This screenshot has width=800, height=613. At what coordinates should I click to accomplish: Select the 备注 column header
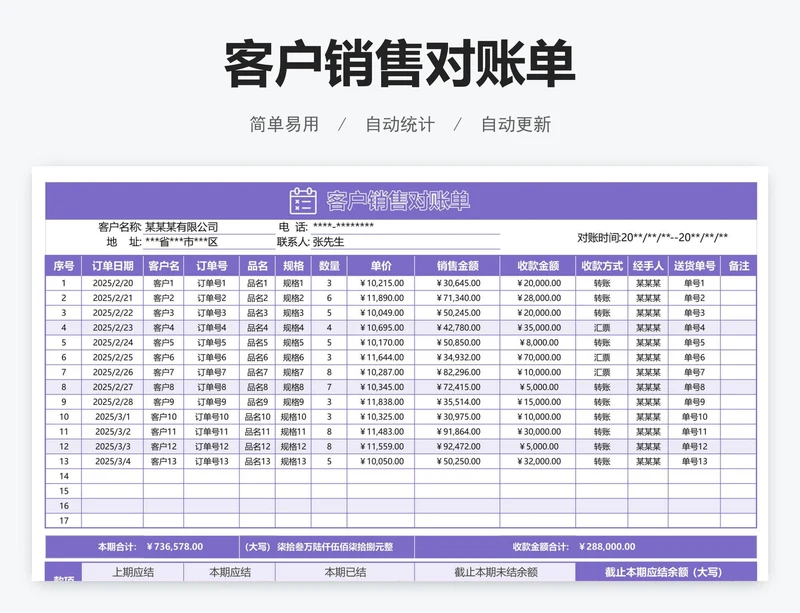click(738, 266)
